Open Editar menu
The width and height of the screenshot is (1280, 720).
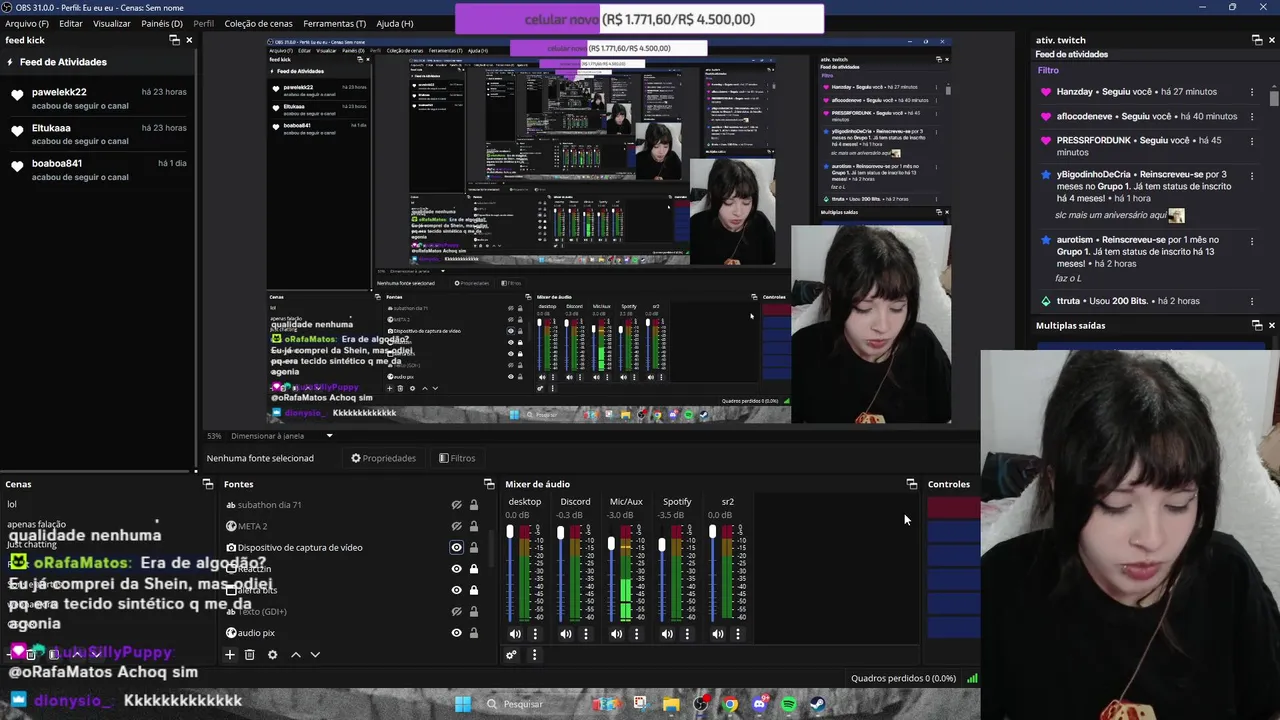click(x=71, y=23)
